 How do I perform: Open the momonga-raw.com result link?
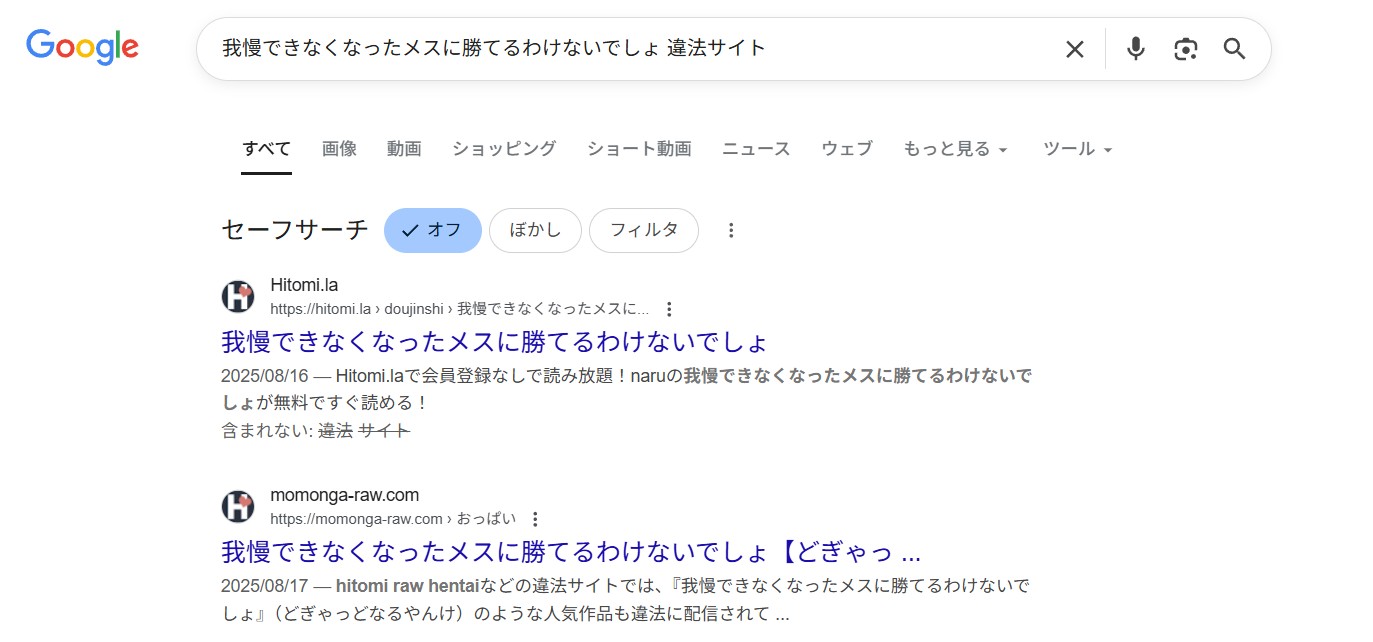[569, 551]
